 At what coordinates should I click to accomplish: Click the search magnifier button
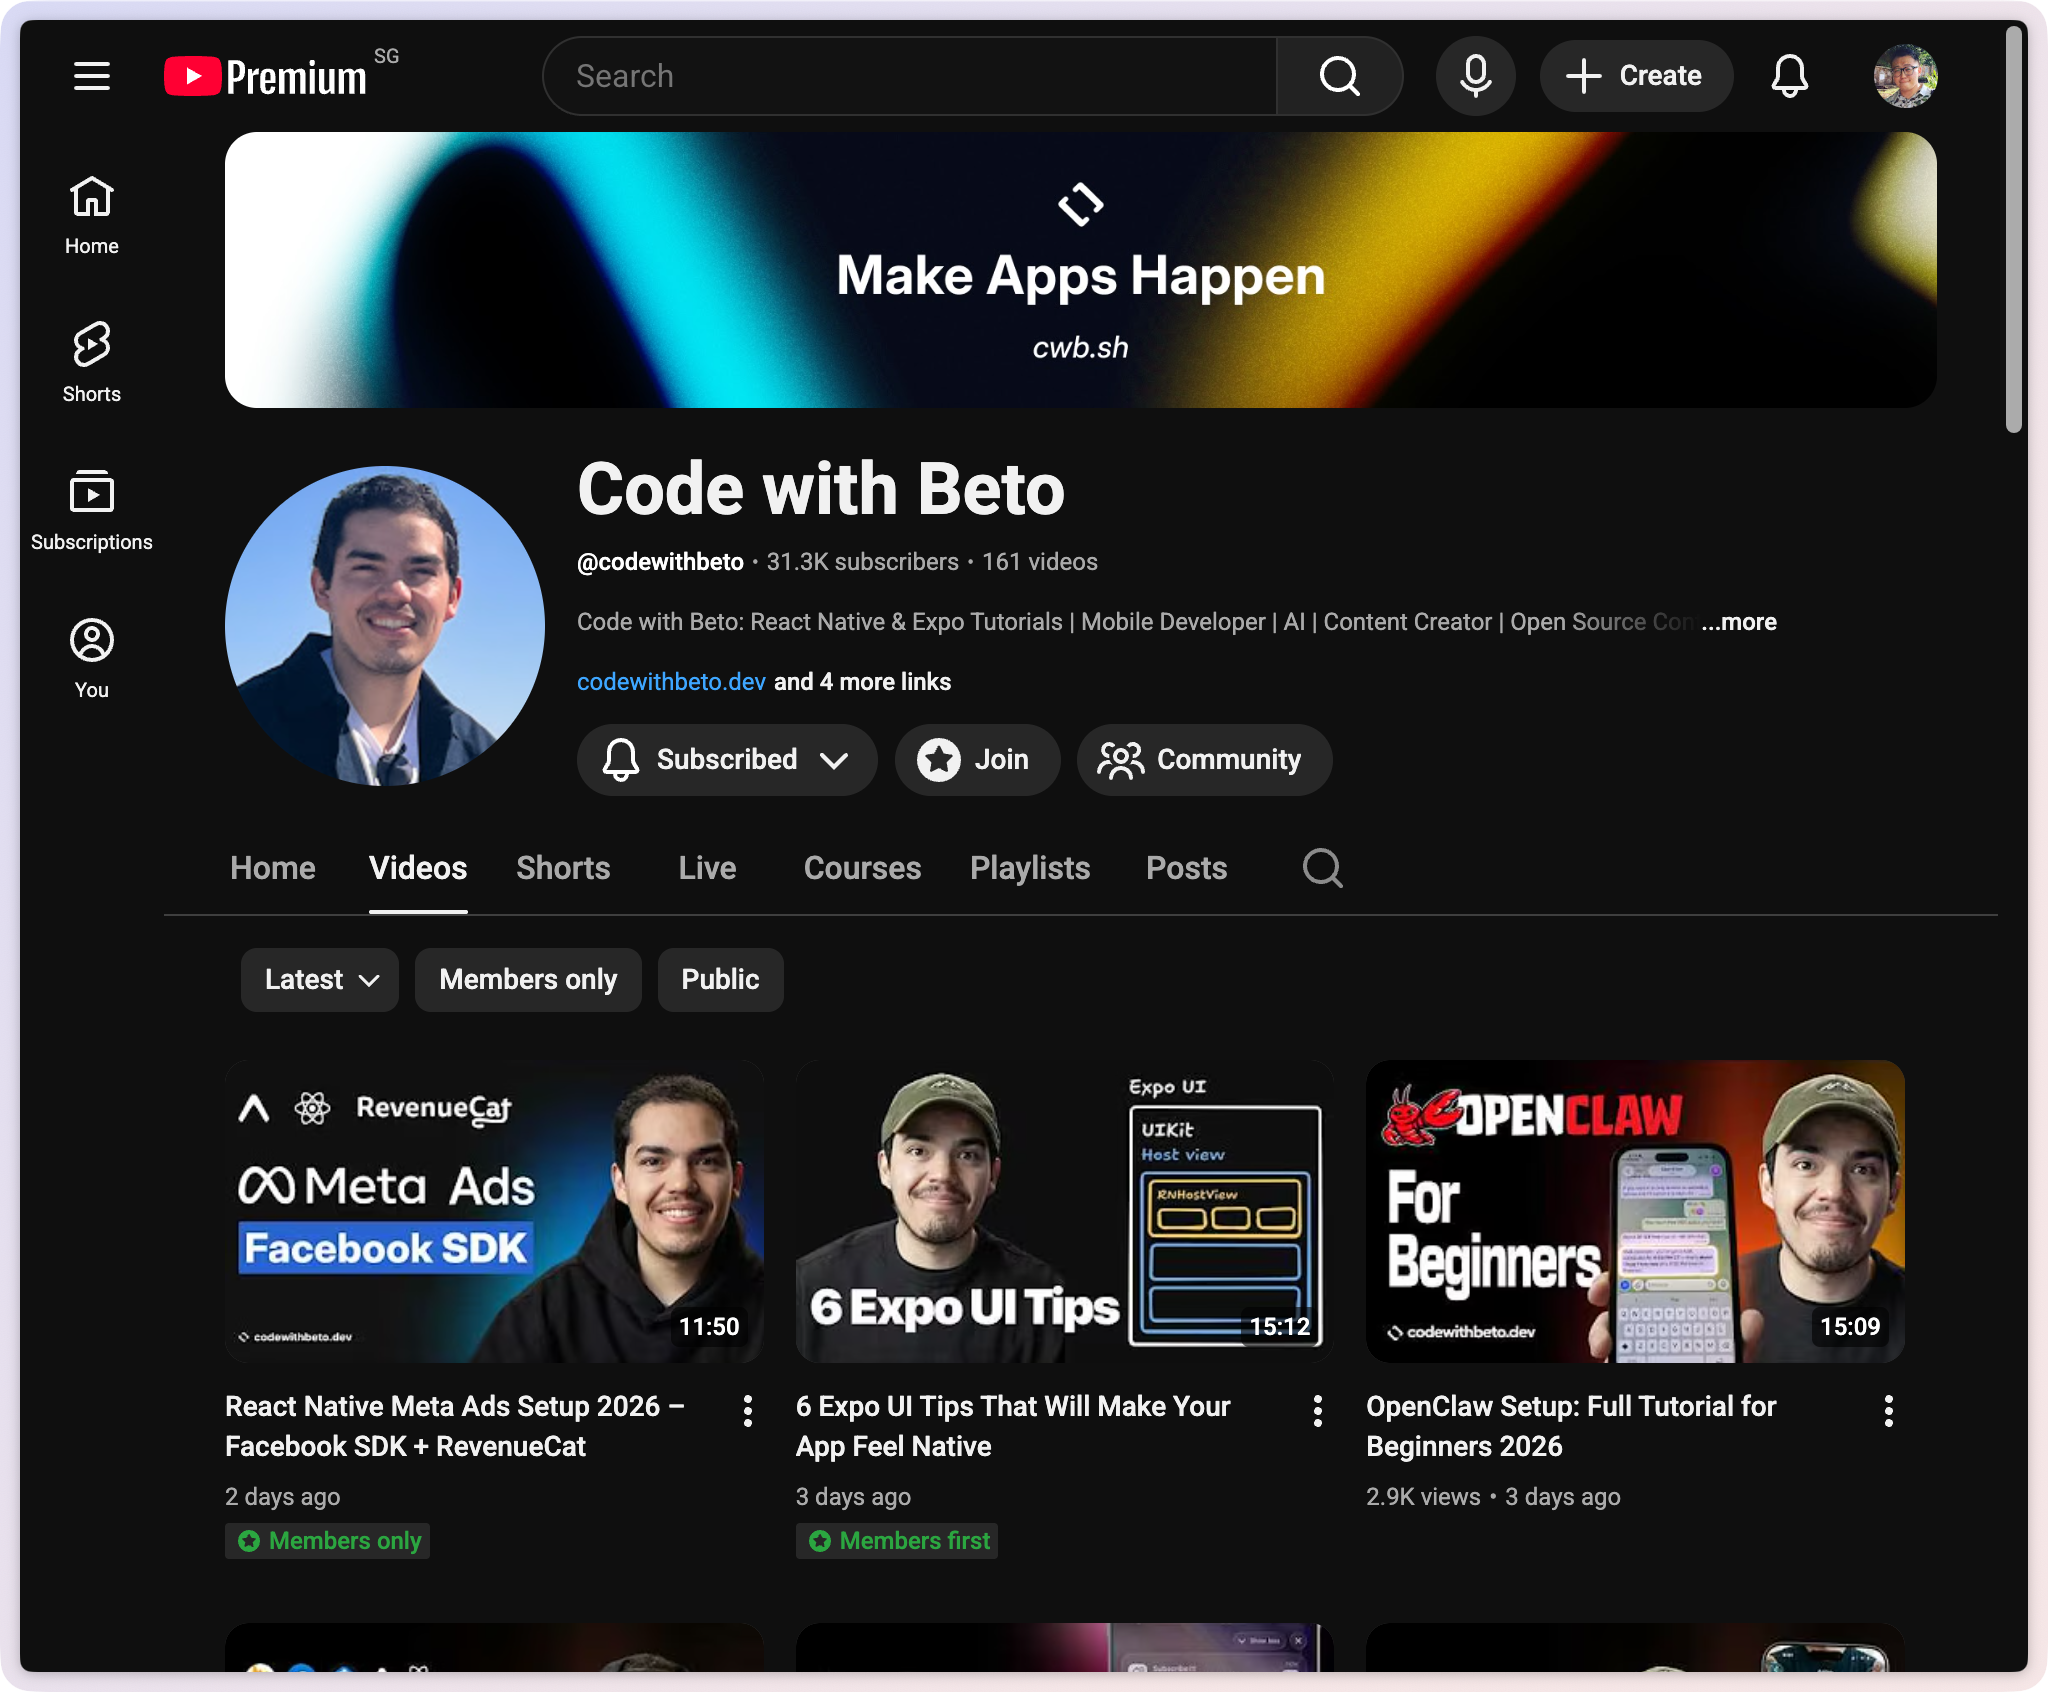pos(1339,76)
